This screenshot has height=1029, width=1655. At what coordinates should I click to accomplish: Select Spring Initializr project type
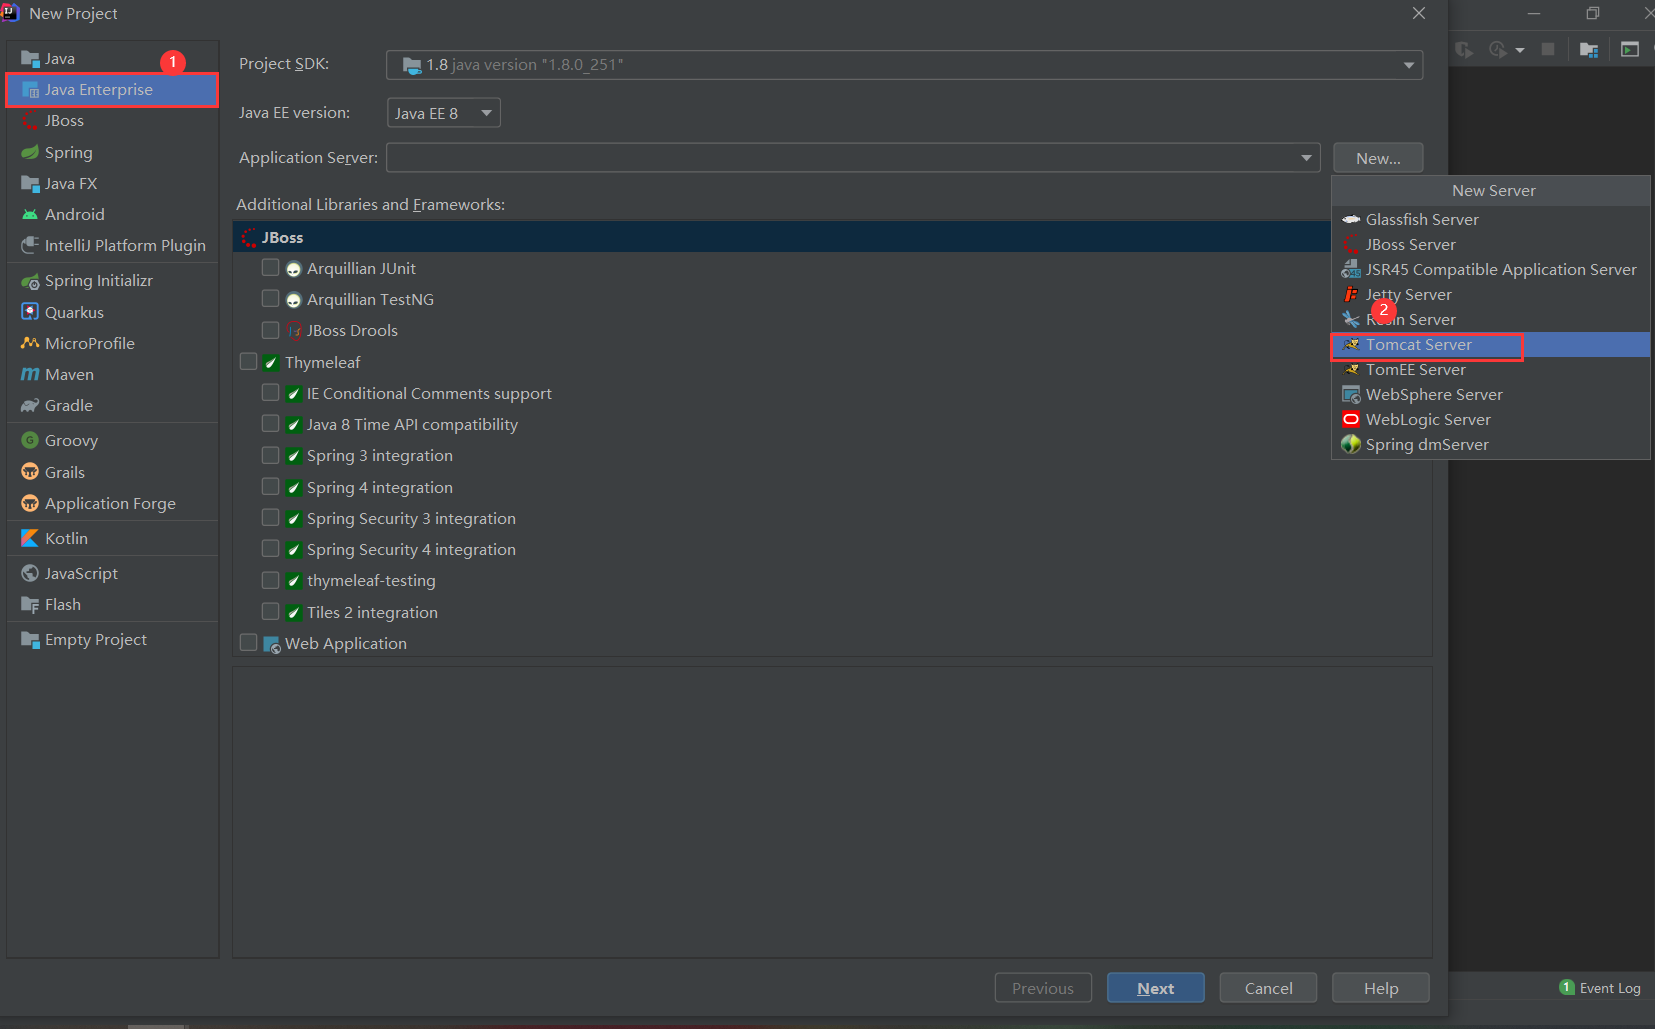pos(112,281)
